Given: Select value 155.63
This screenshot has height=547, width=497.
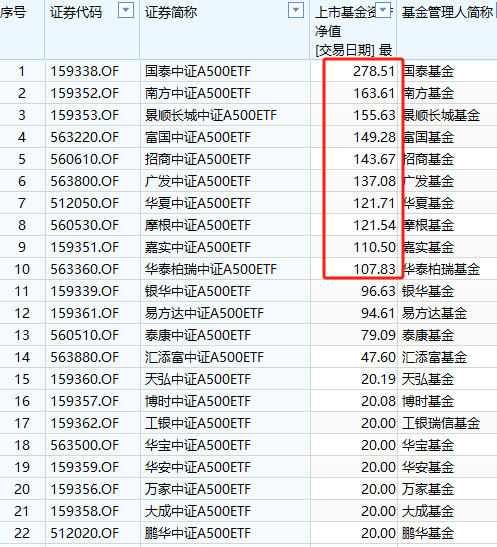Looking at the screenshot, I should [374, 115].
